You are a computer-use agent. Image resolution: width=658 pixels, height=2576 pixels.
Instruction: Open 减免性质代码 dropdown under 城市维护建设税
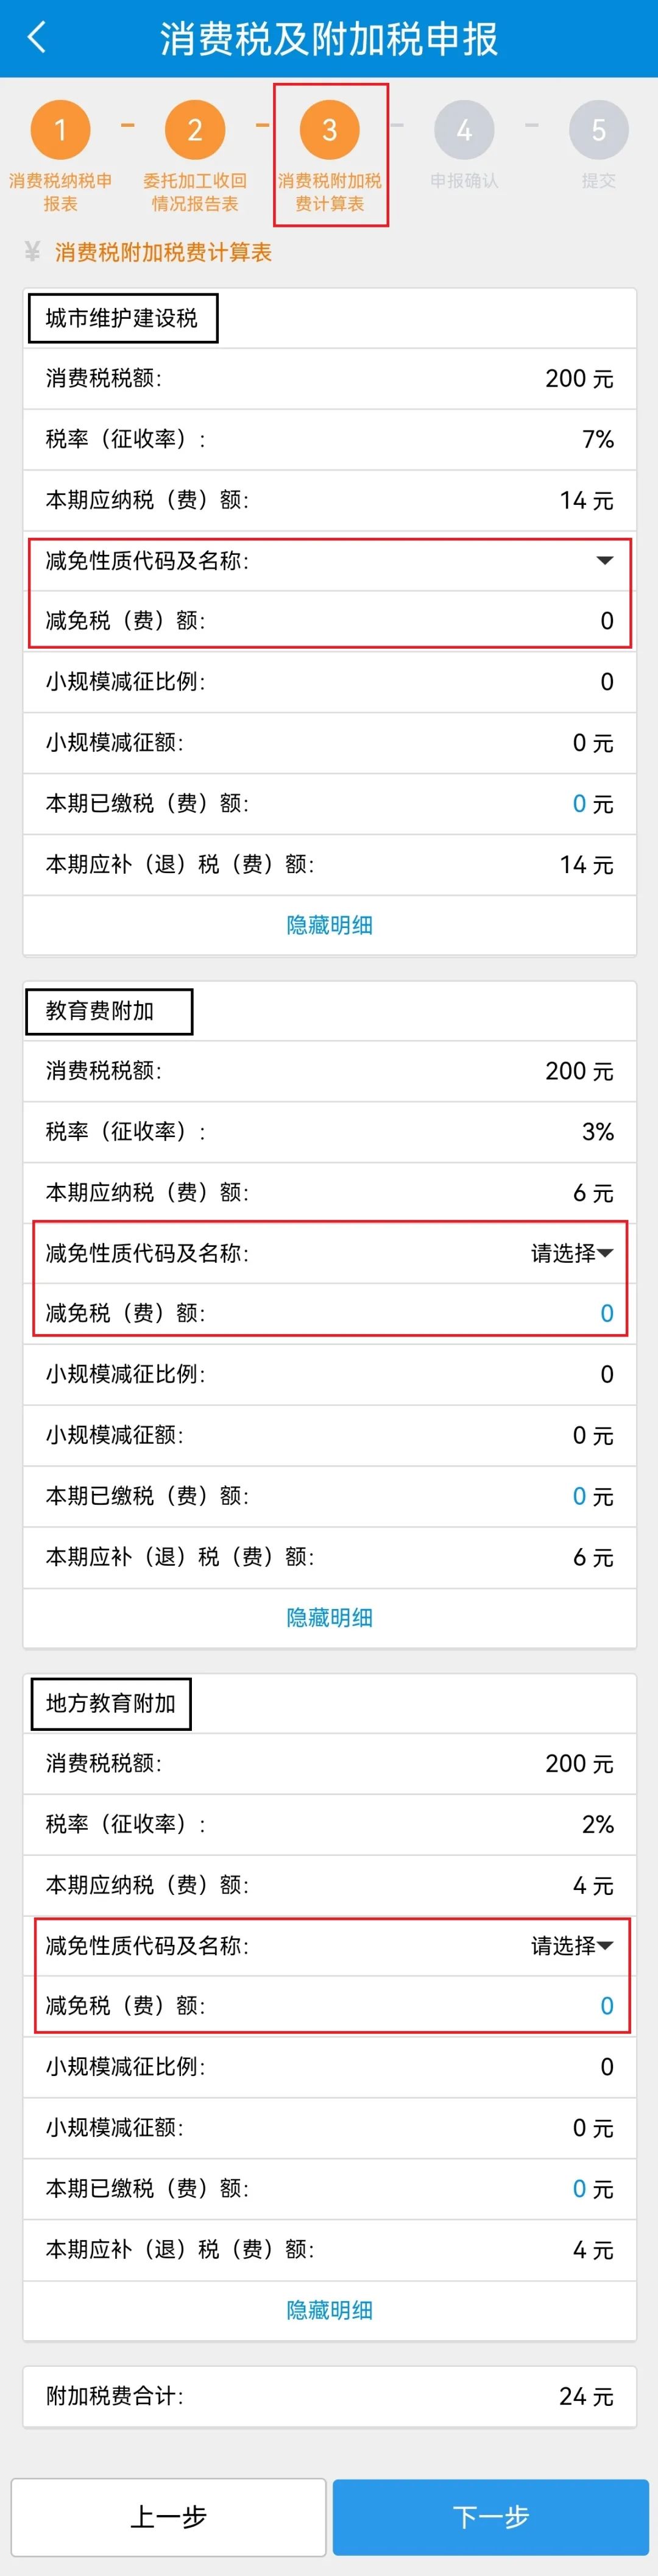coord(604,560)
